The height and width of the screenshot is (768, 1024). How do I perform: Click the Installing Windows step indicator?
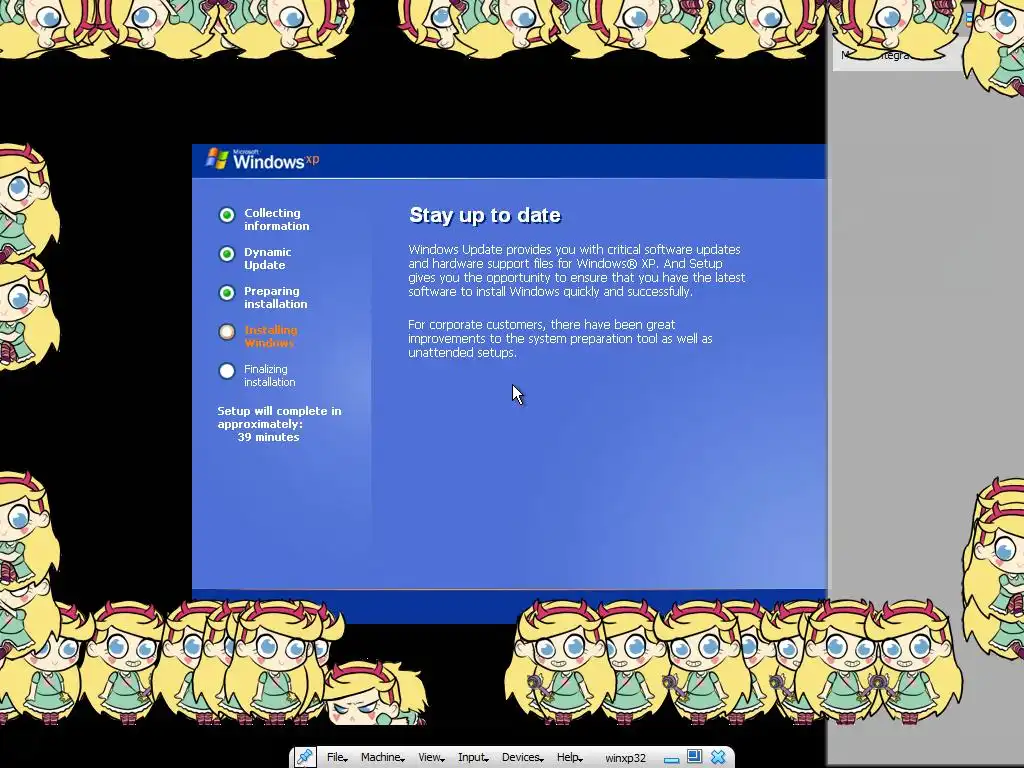click(227, 332)
